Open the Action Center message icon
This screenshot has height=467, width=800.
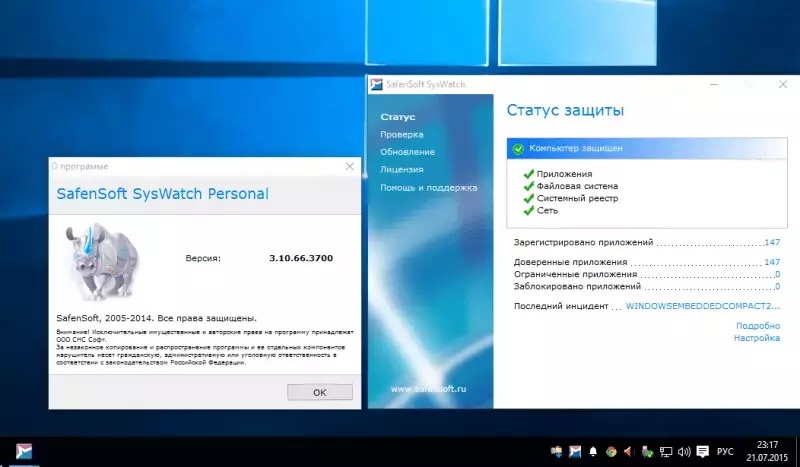click(x=703, y=452)
